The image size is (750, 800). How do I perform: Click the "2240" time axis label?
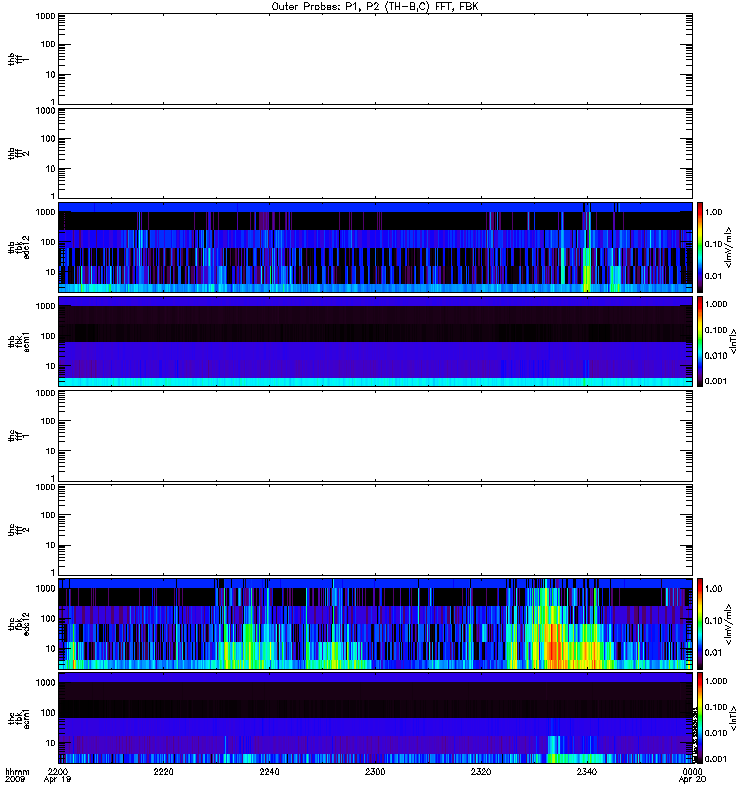click(269, 772)
